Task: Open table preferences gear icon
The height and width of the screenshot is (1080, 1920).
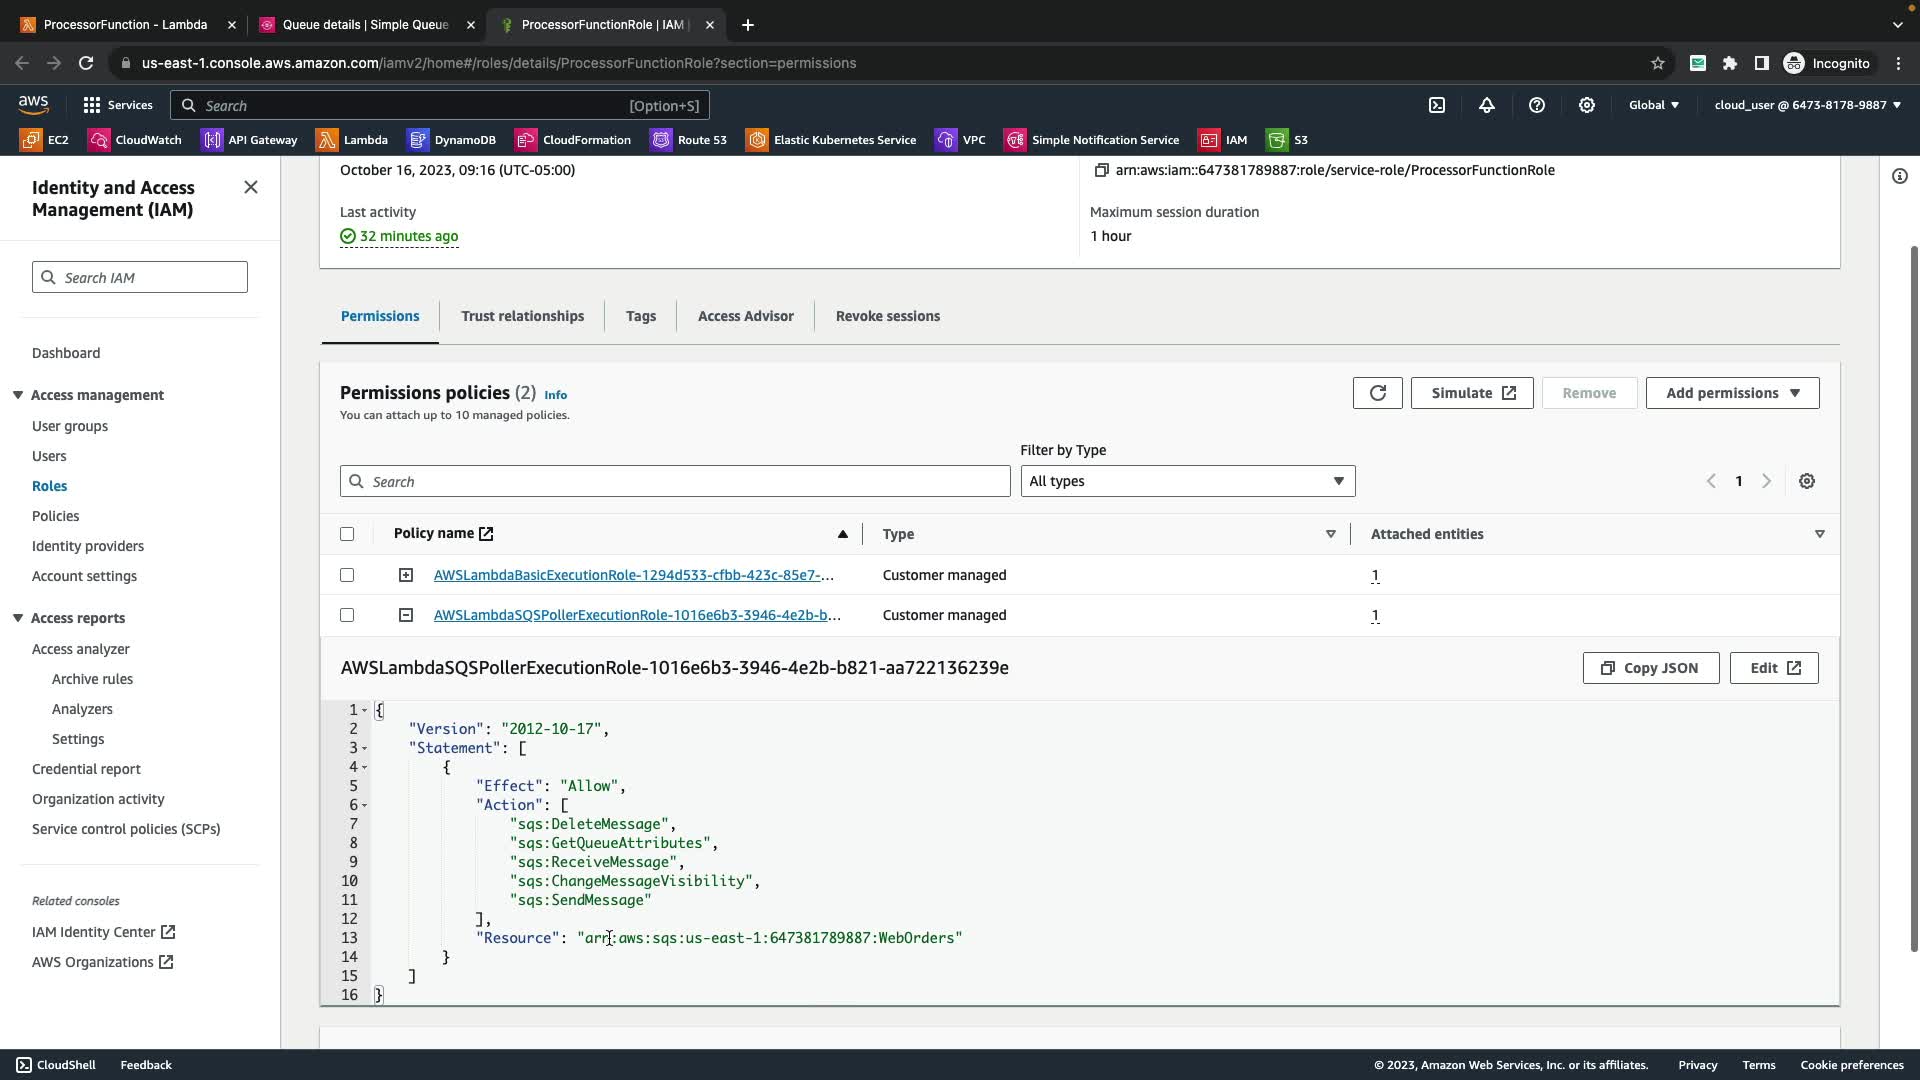Action: click(x=1806, y=481)
